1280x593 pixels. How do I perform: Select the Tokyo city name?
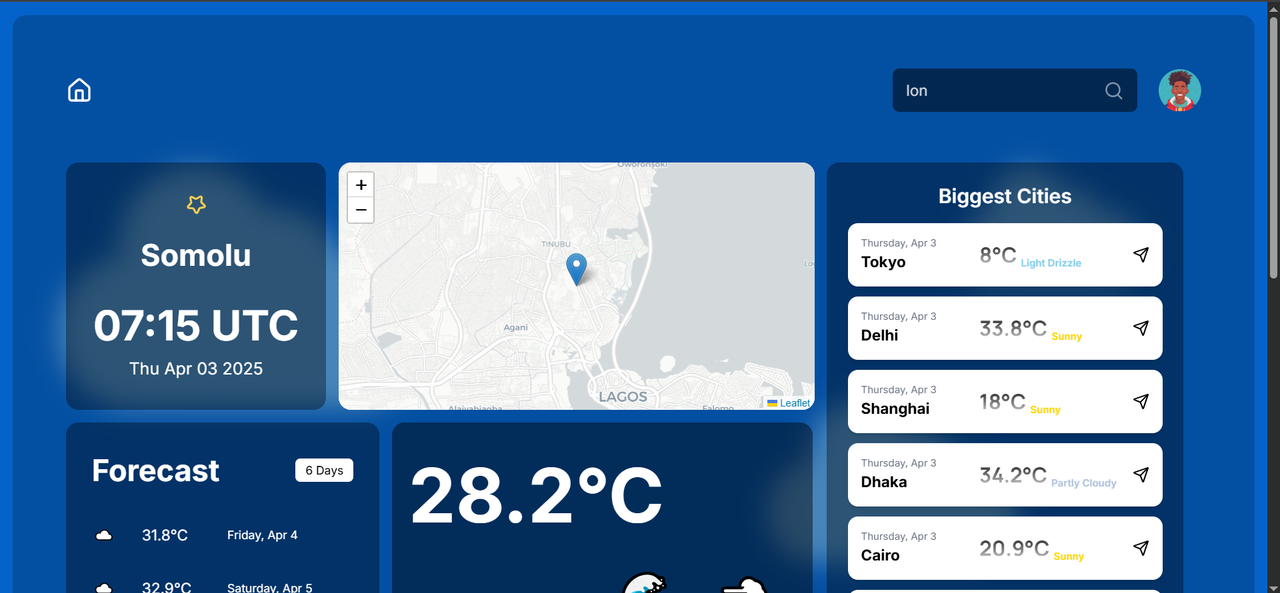pyautogui.click(x=883, y=262)
